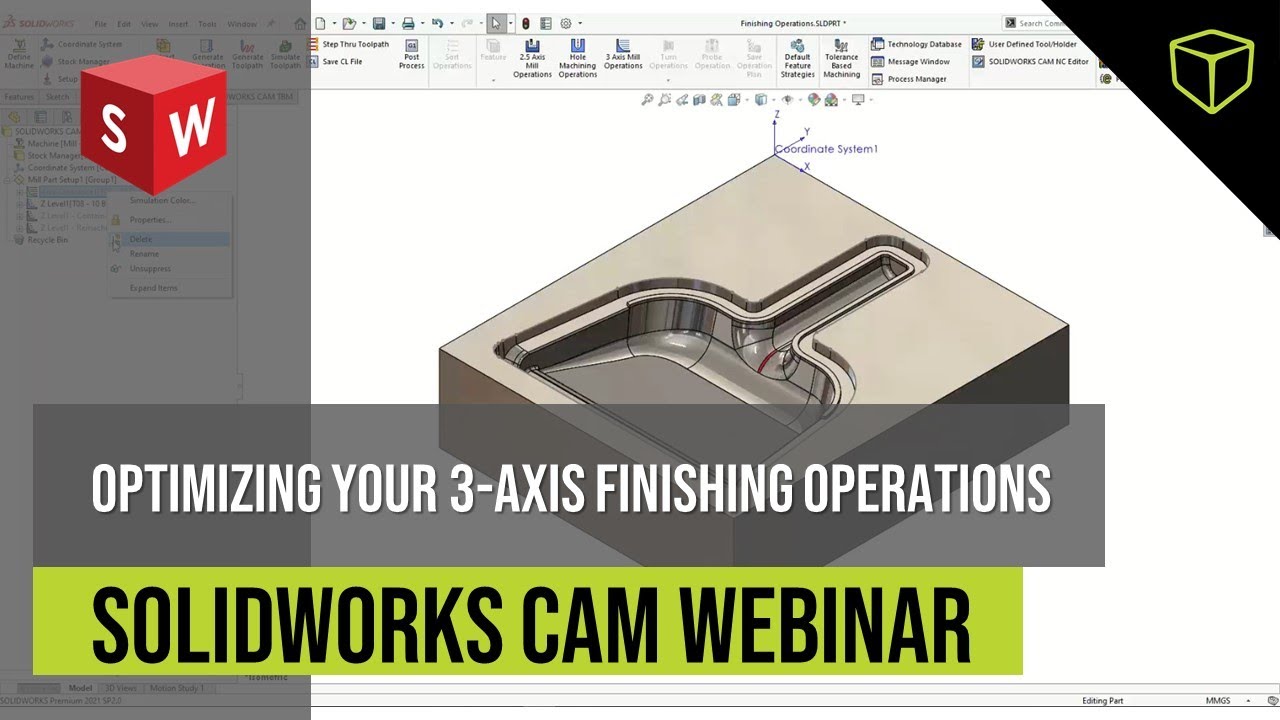The image size is (1280, 720).
Task: Click the Previous View icon
Action: click(x=682, y=99)
